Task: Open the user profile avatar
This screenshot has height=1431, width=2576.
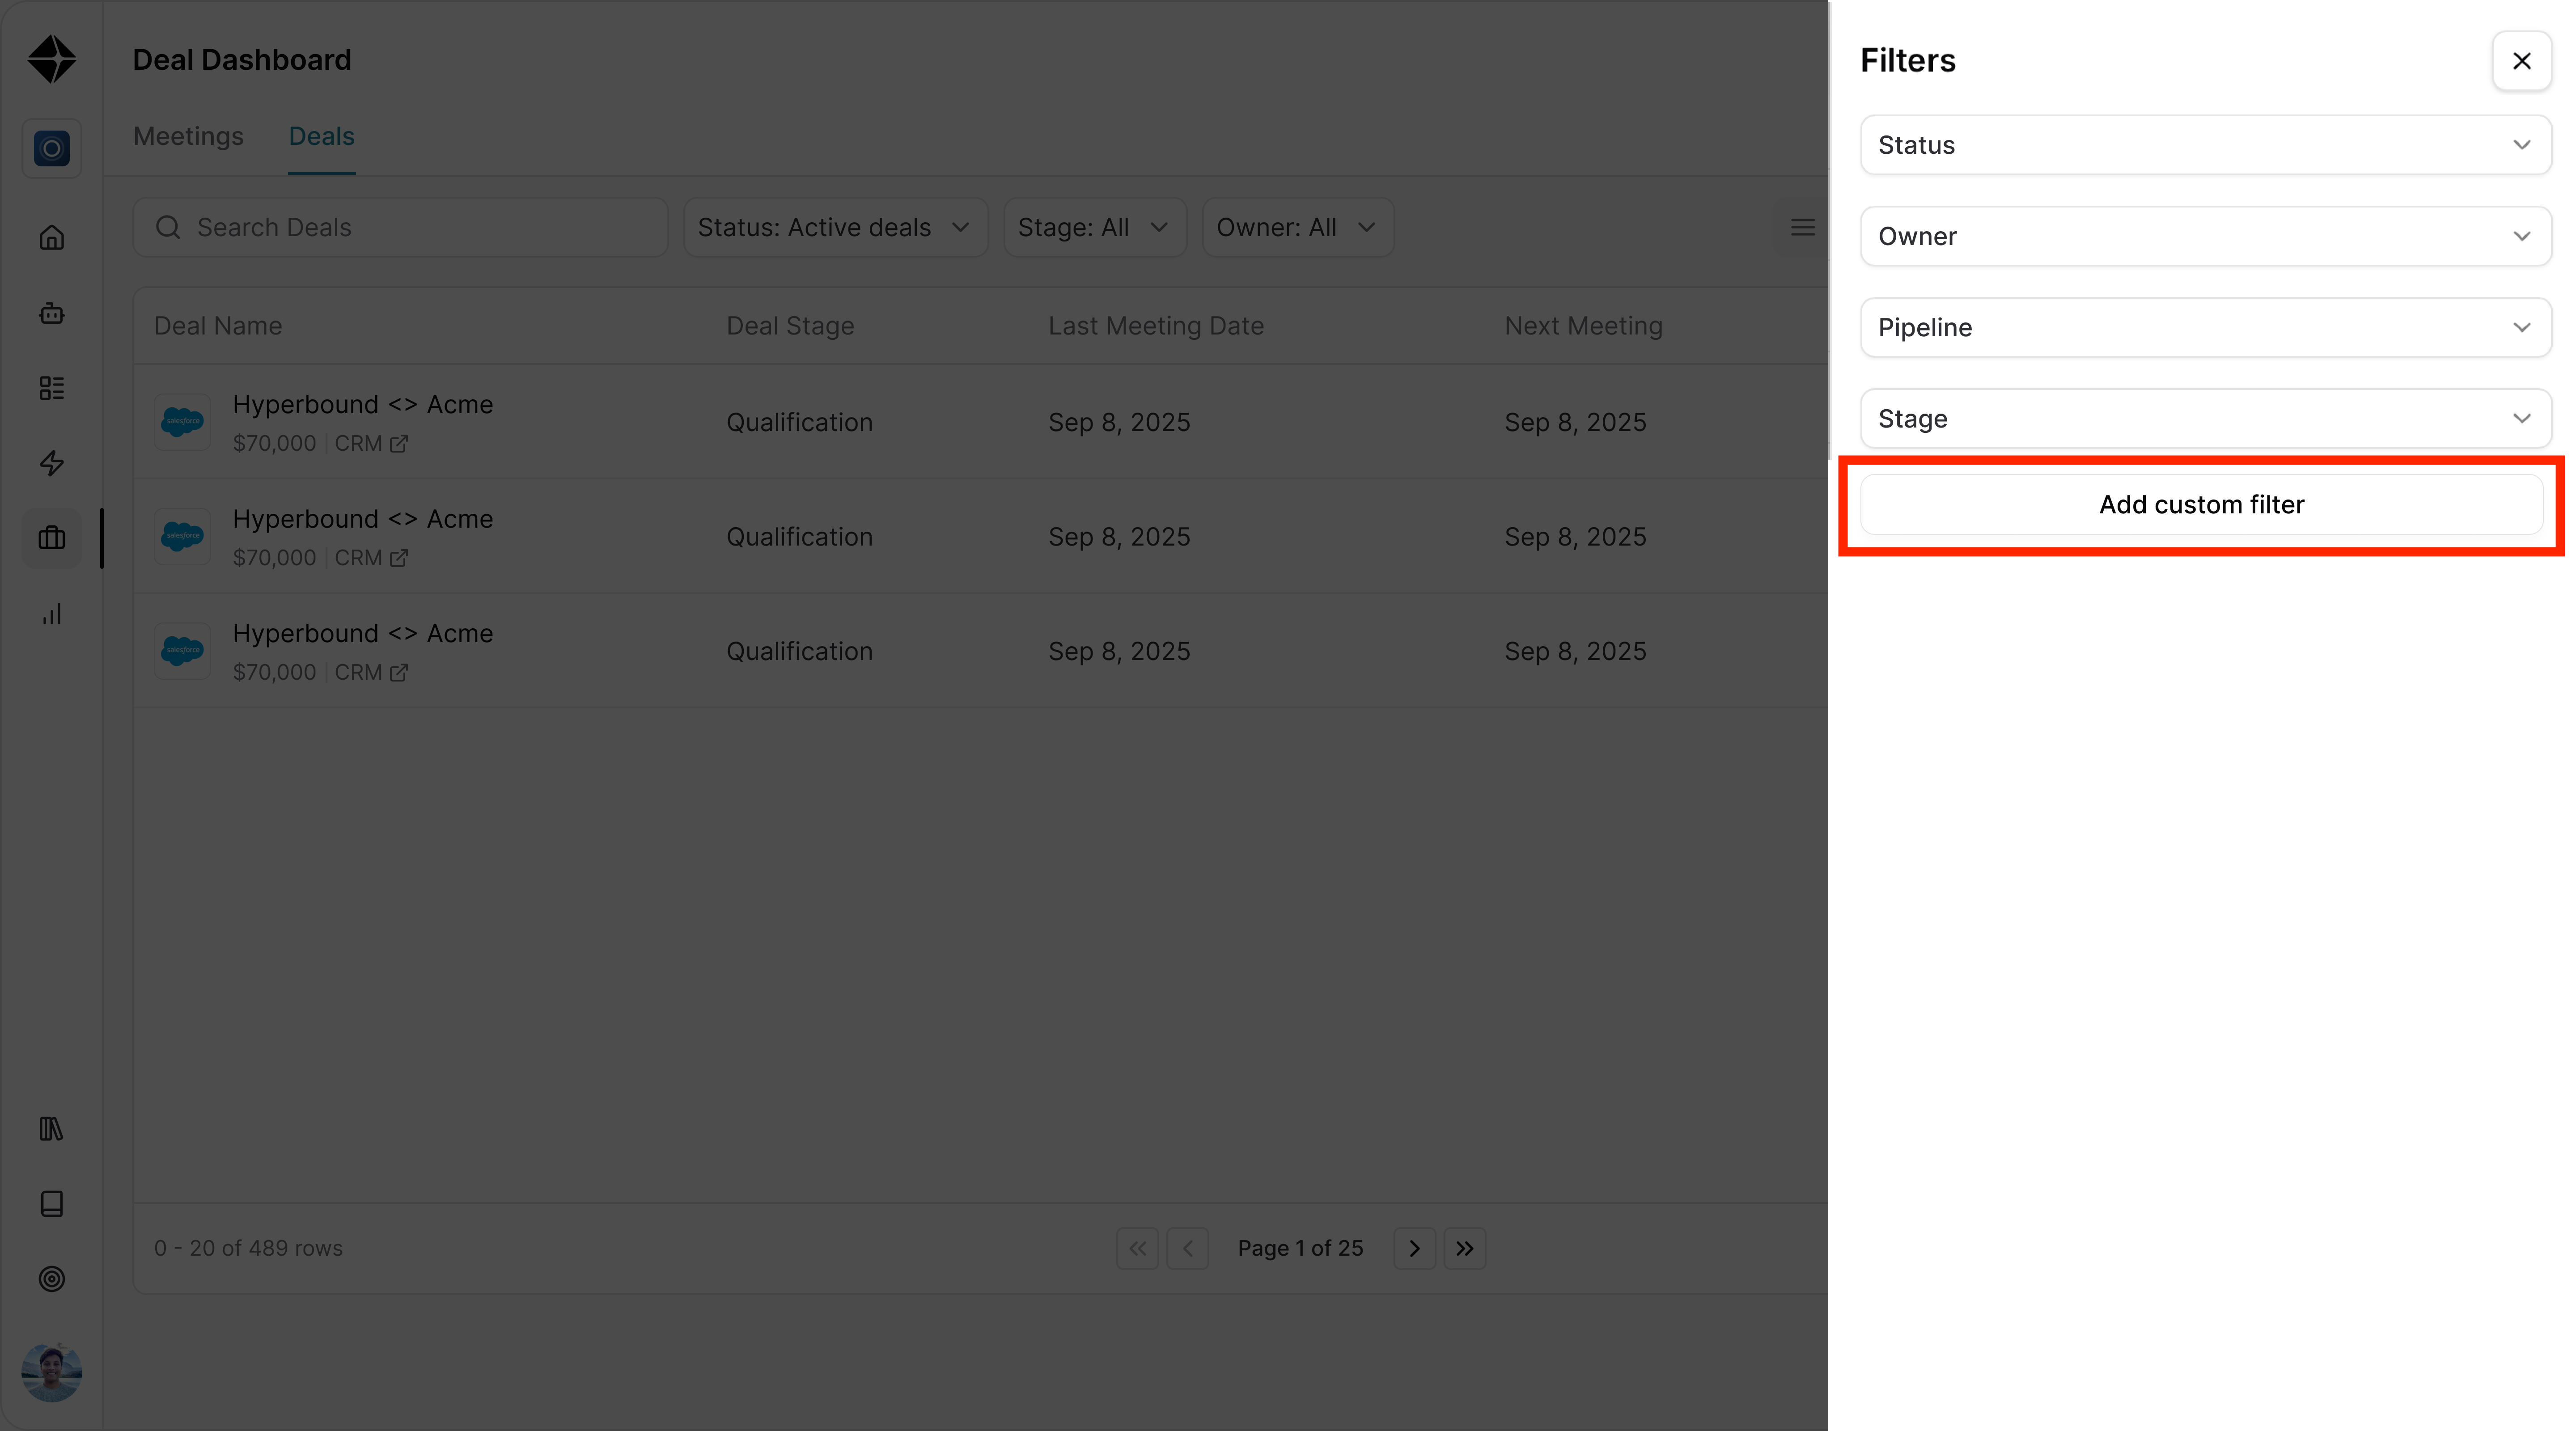Action: click(x=52, y=1372)
